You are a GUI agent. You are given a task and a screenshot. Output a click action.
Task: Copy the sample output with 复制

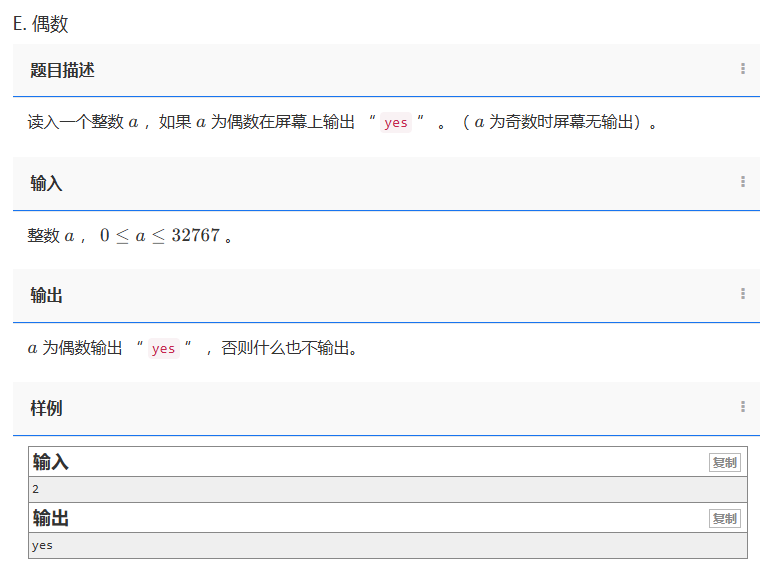click(724, 518)
